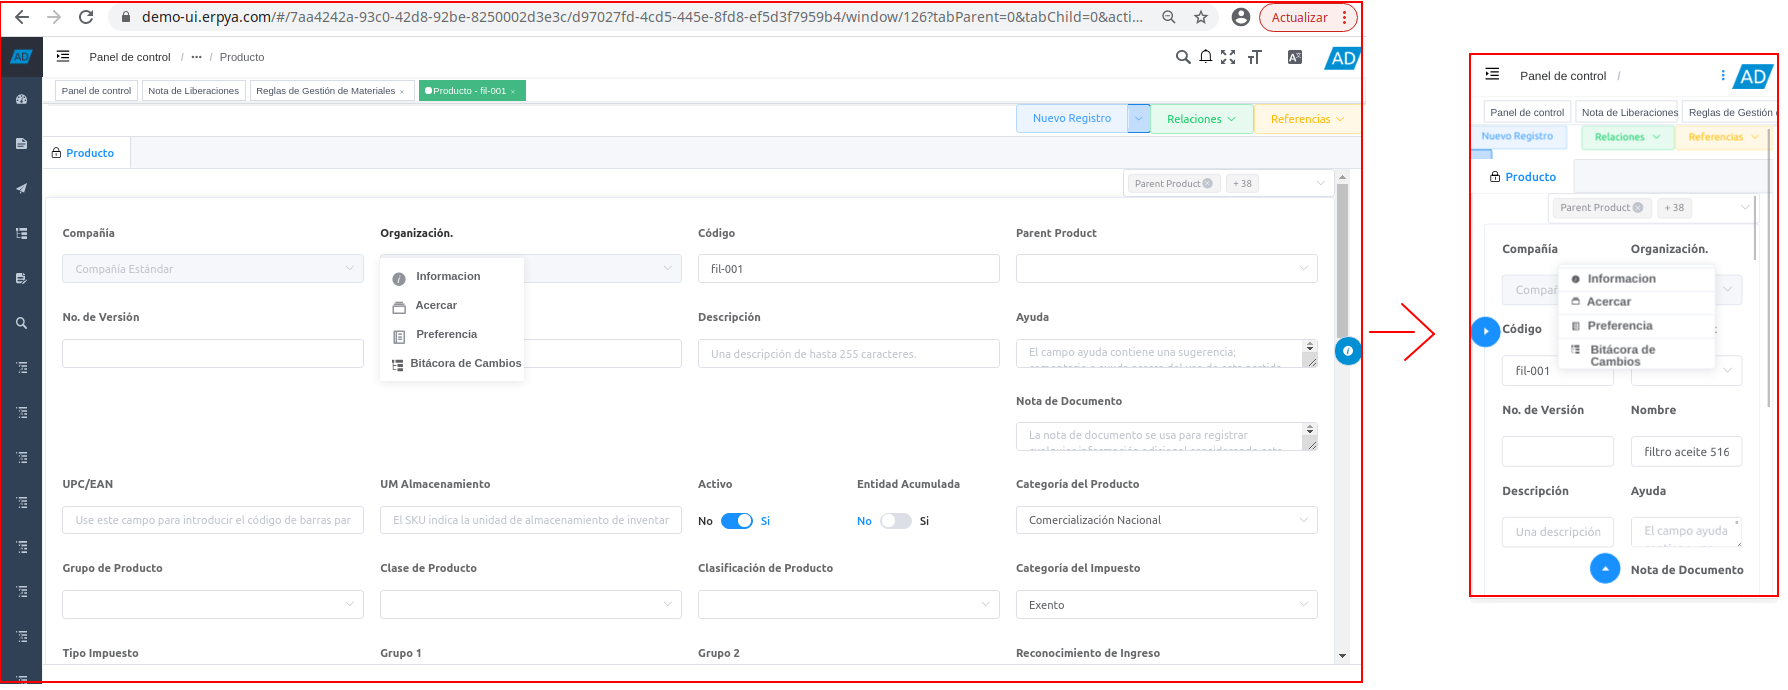Click the Producto breadcrumb link
Viewport: 1788px width, 690px height.
[x=242, y=57]
